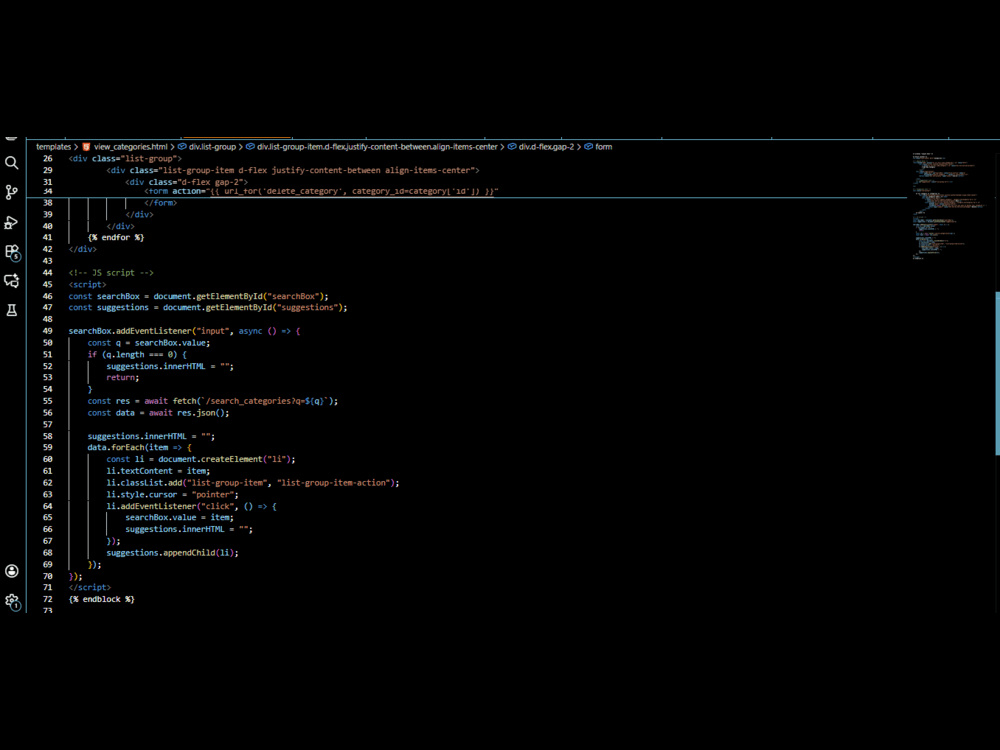The image size is (1000, 750).
Task: Click 'data.forEach(item => {' line
Action: 139,448
